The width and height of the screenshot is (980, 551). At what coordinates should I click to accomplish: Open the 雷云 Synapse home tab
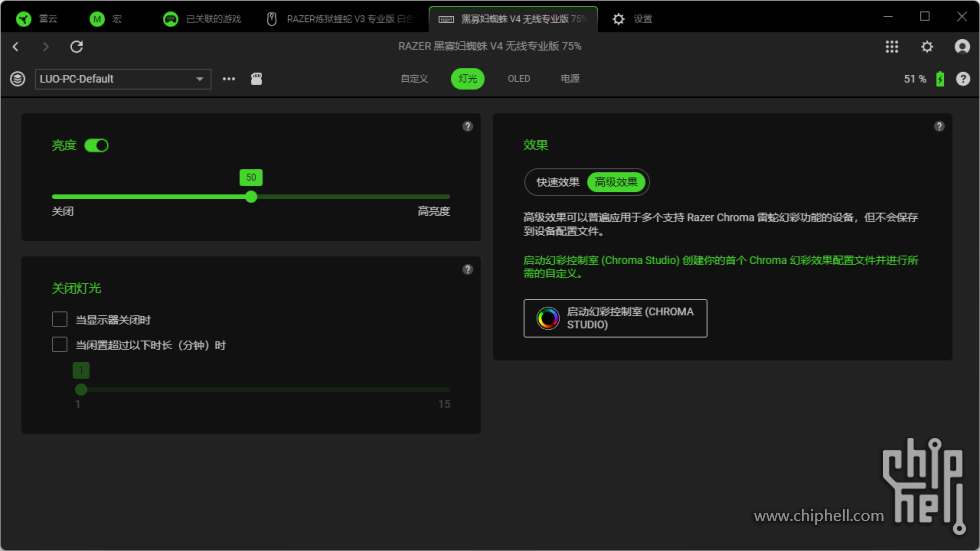[37, 19]
